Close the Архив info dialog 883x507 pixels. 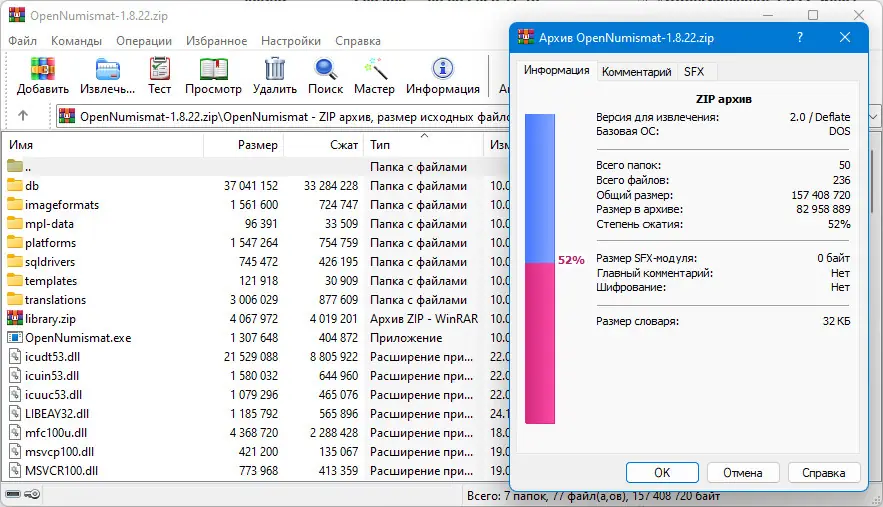coord(845,38)
